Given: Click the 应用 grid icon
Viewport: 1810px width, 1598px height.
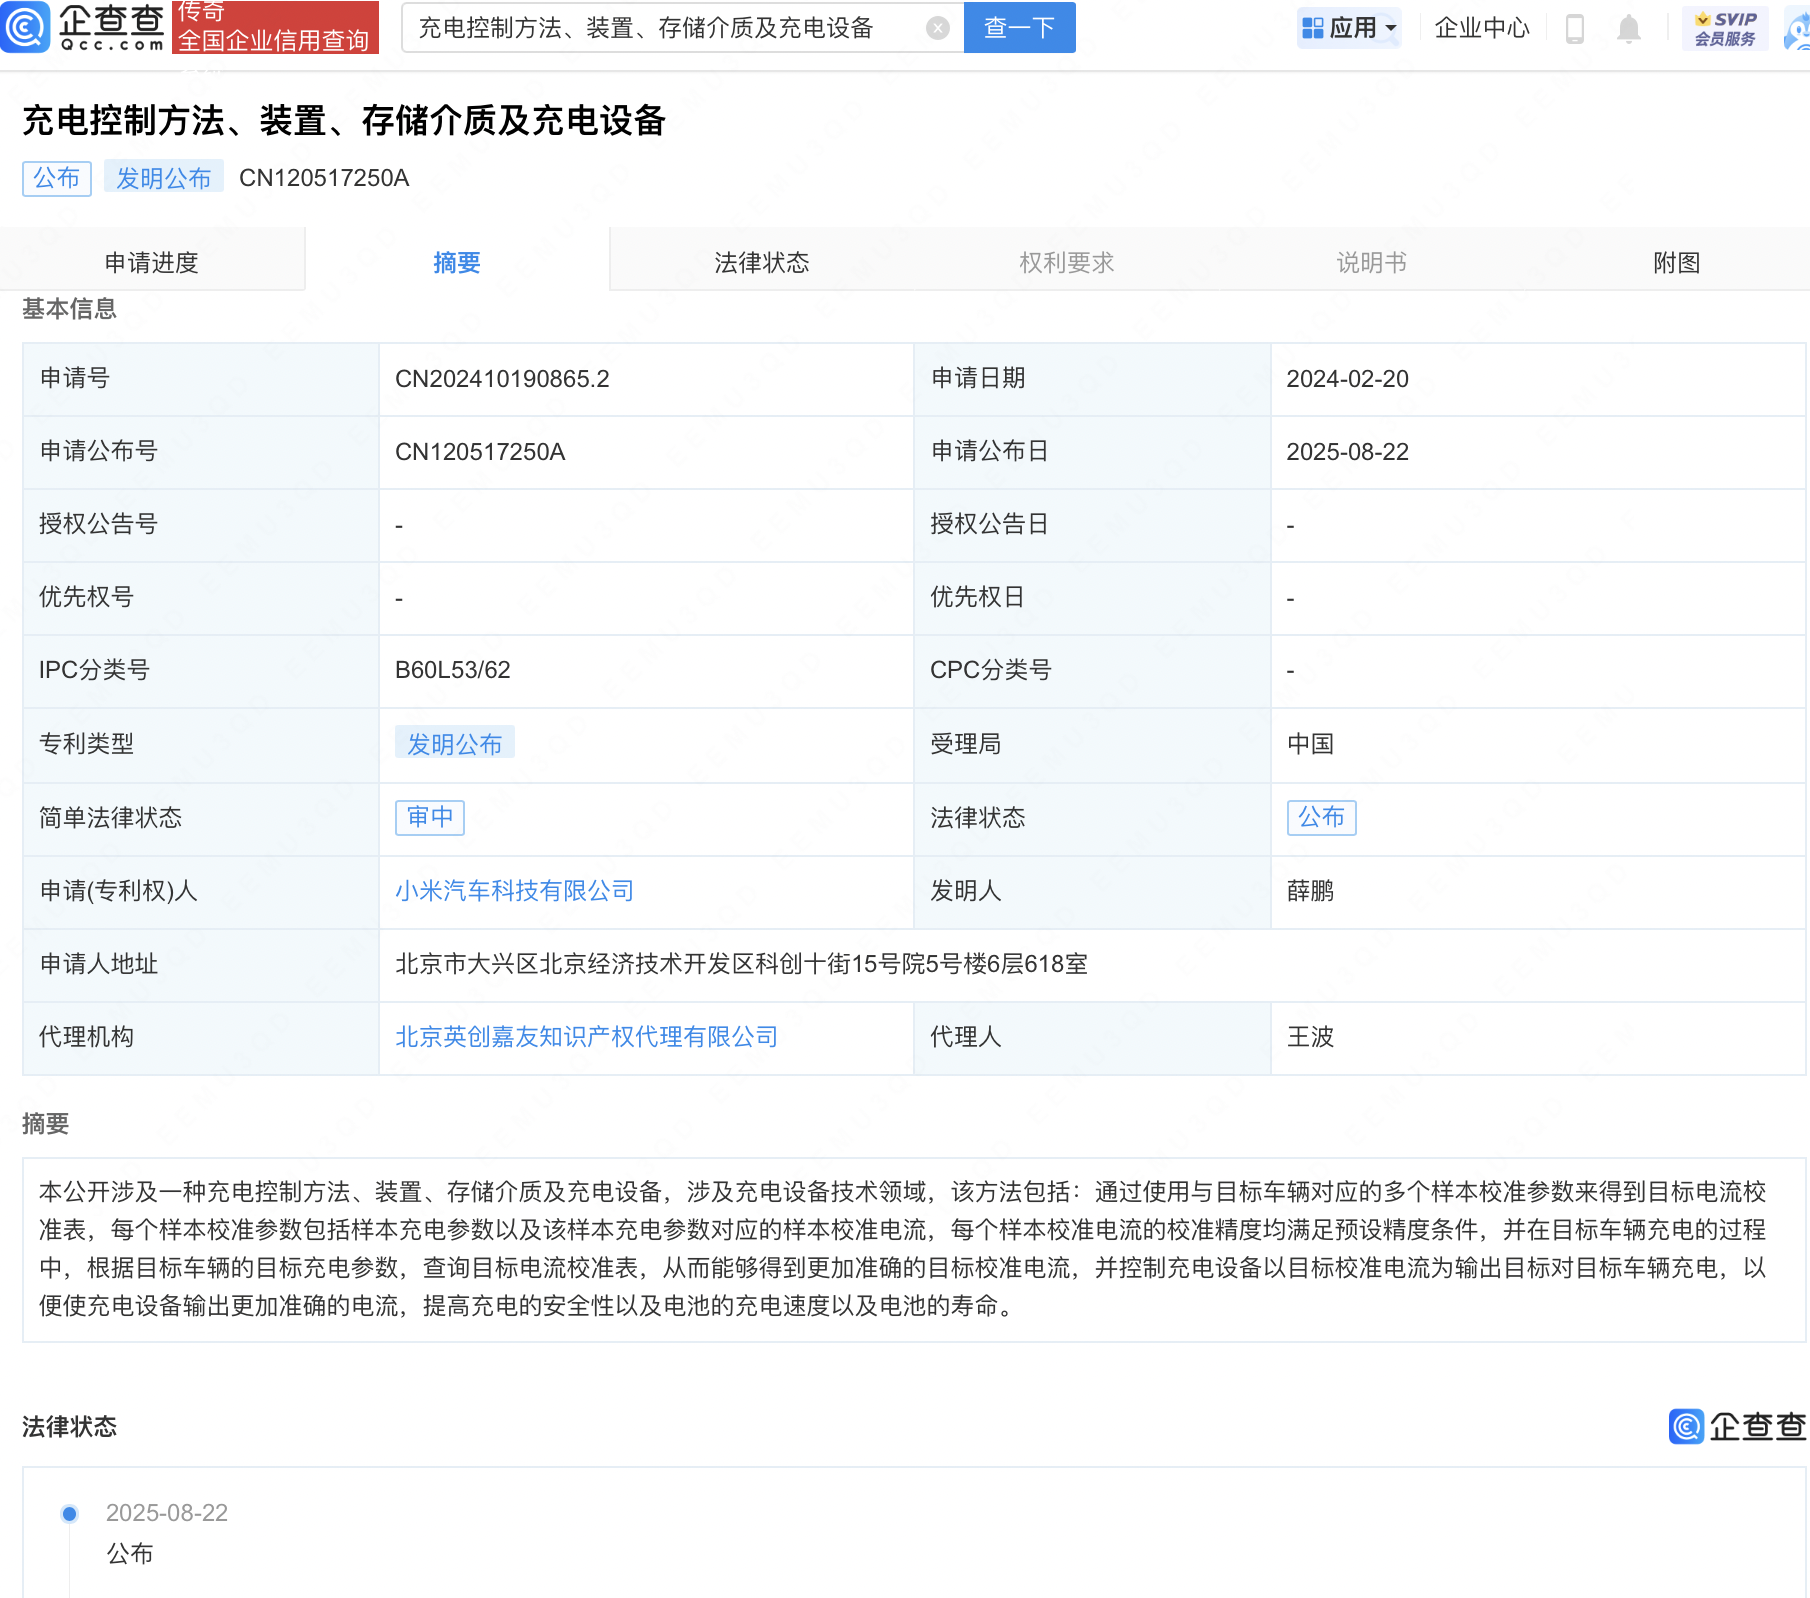Looking at the screenshot, I should coord(1312,28).
